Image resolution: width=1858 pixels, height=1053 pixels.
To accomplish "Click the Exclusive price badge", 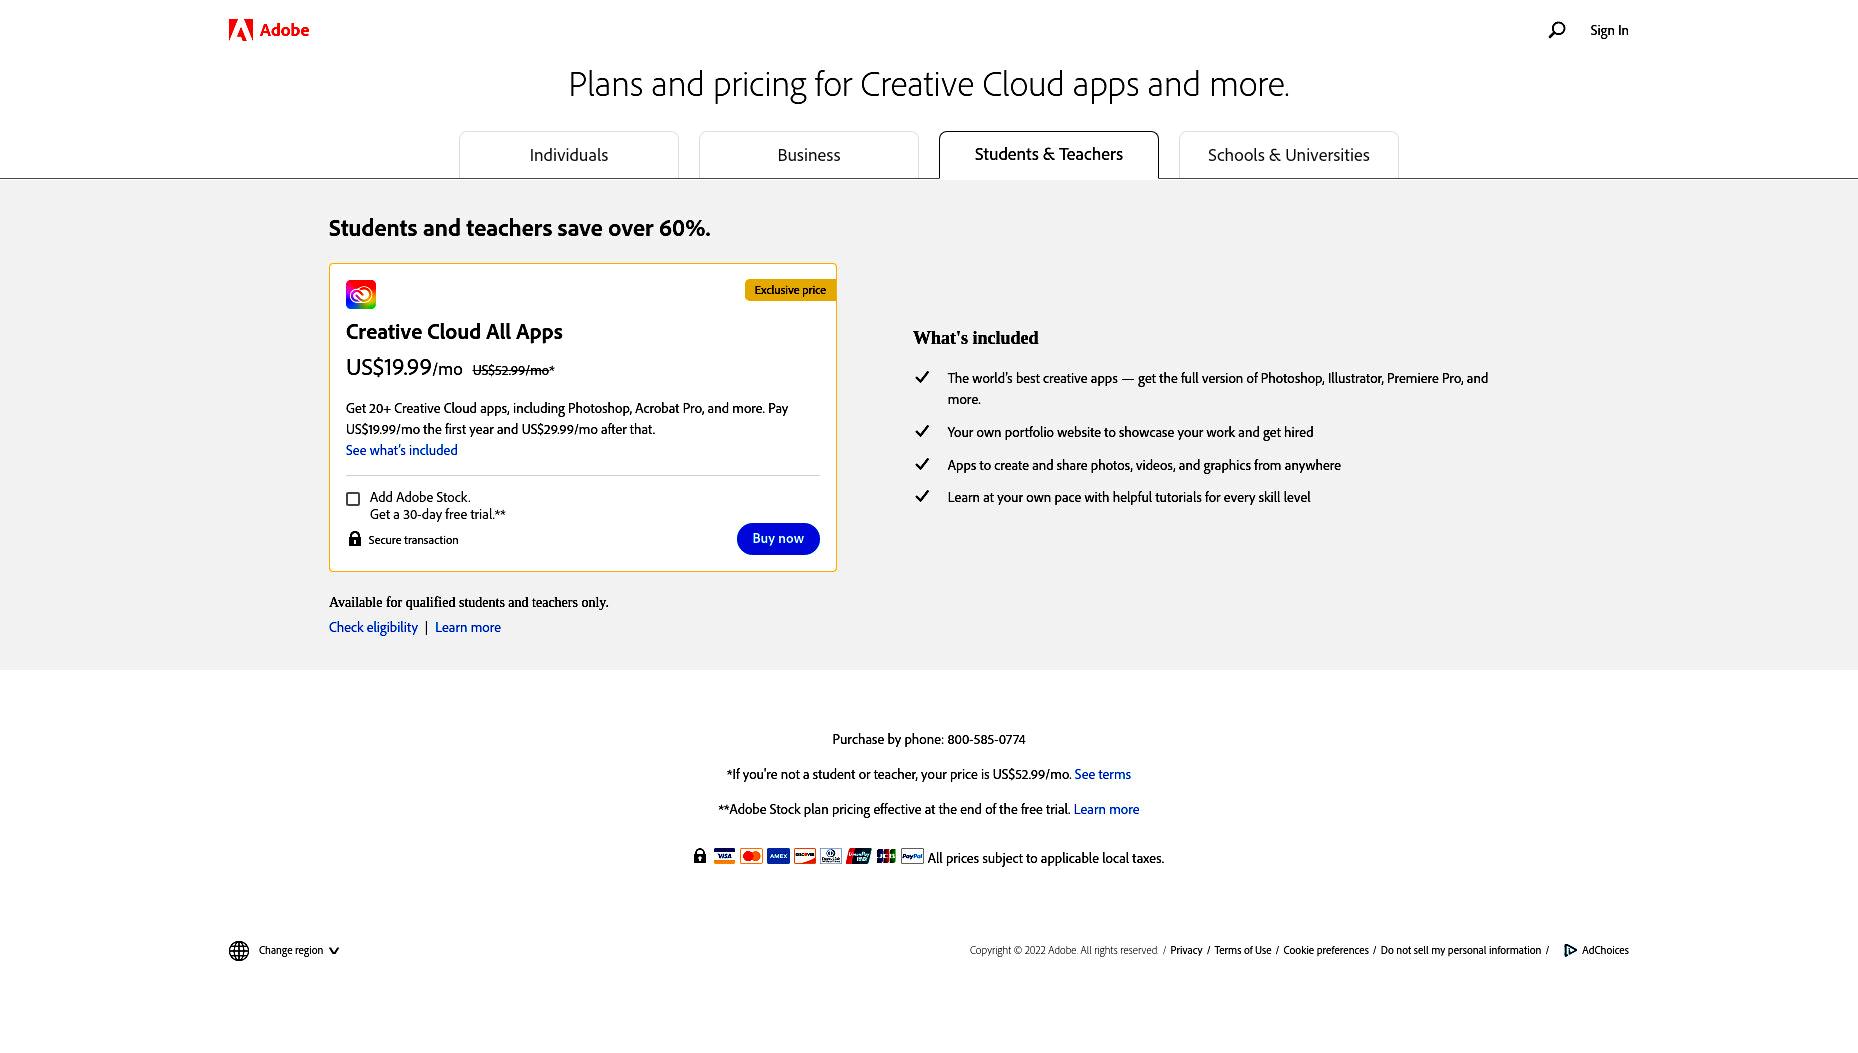I will point(790,290).
